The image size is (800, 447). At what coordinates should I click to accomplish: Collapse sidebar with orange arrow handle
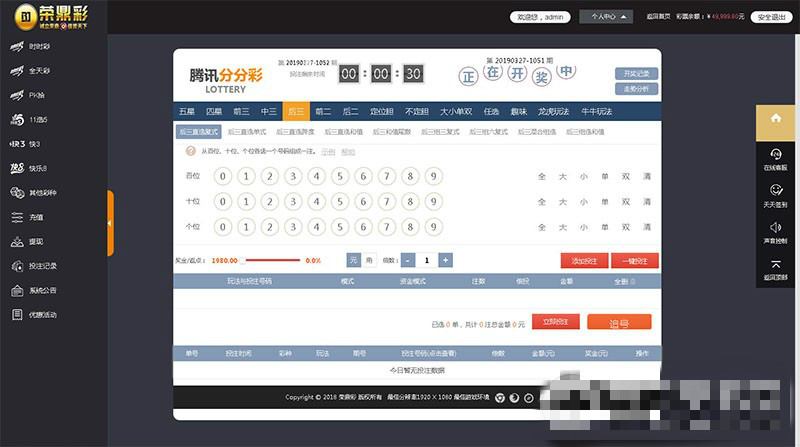point(110,223)
